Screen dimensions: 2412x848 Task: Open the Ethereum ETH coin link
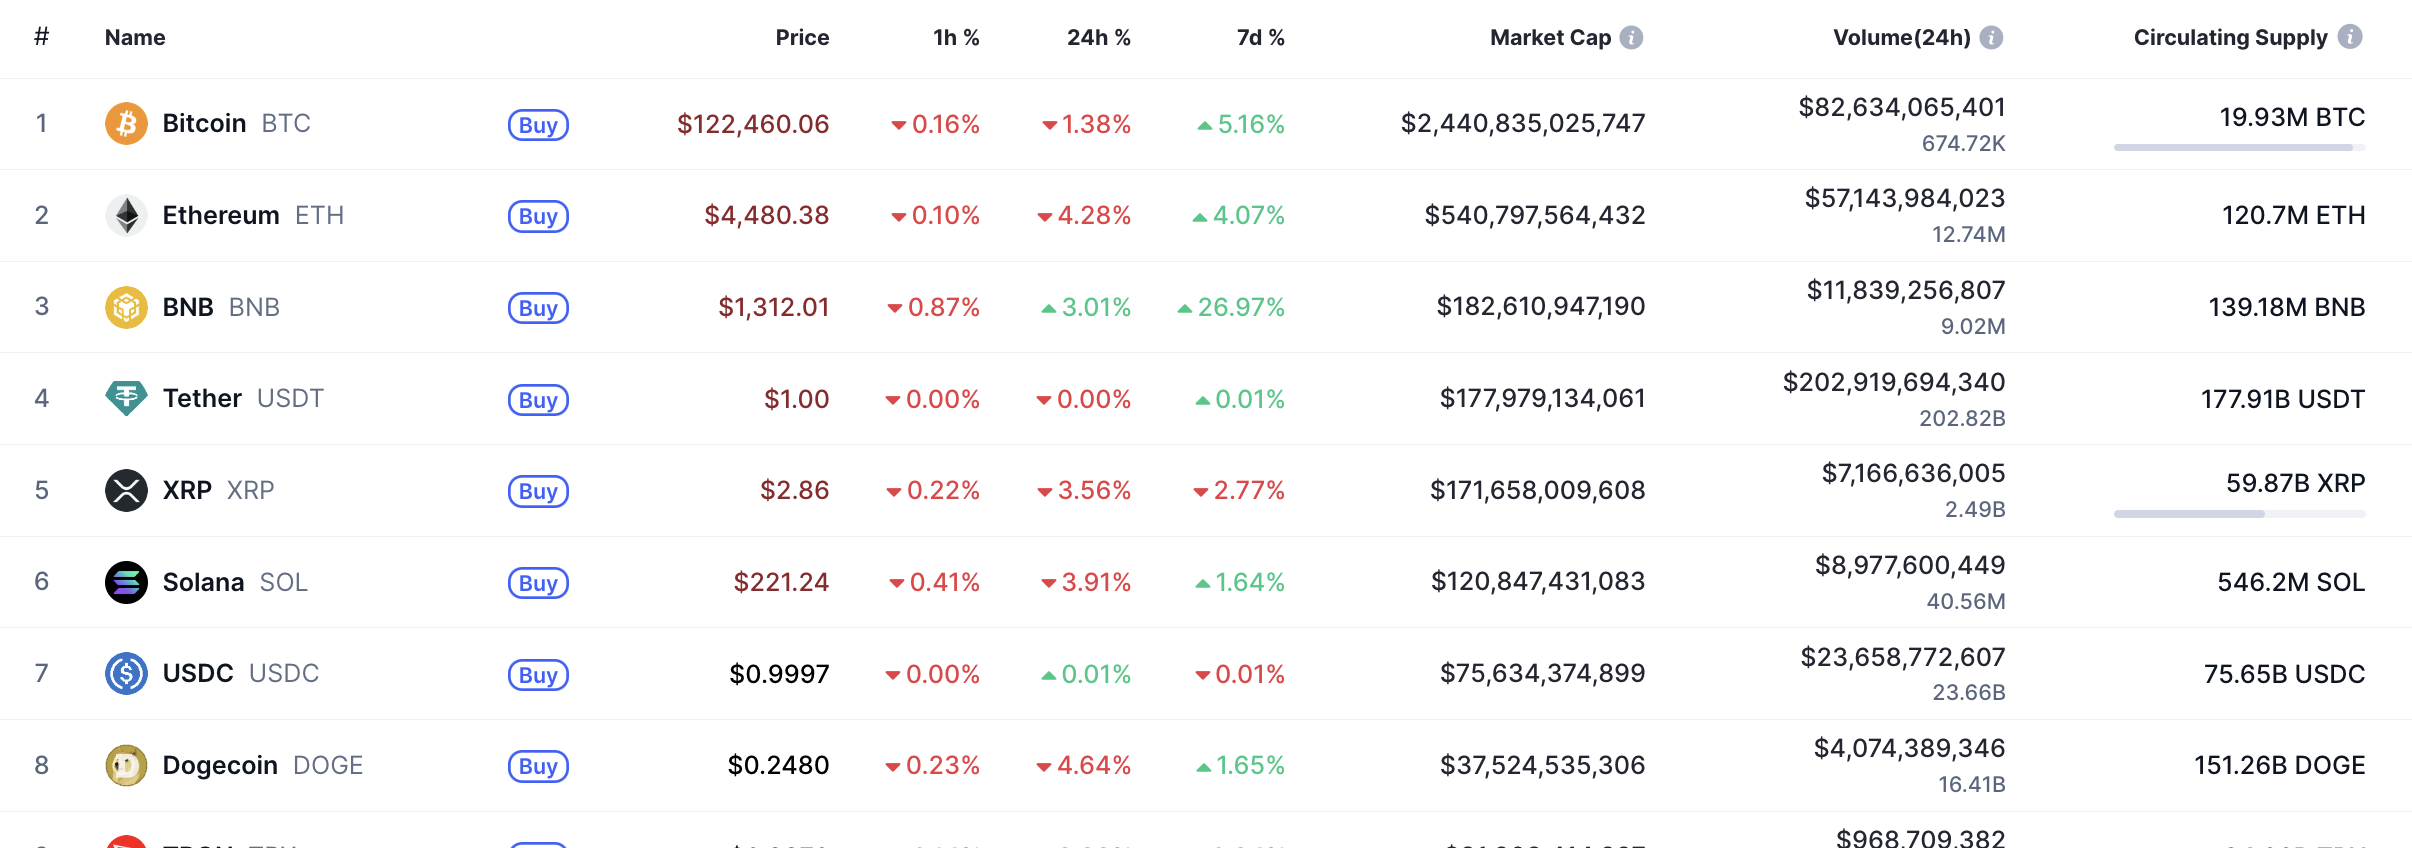coord(221,215)
